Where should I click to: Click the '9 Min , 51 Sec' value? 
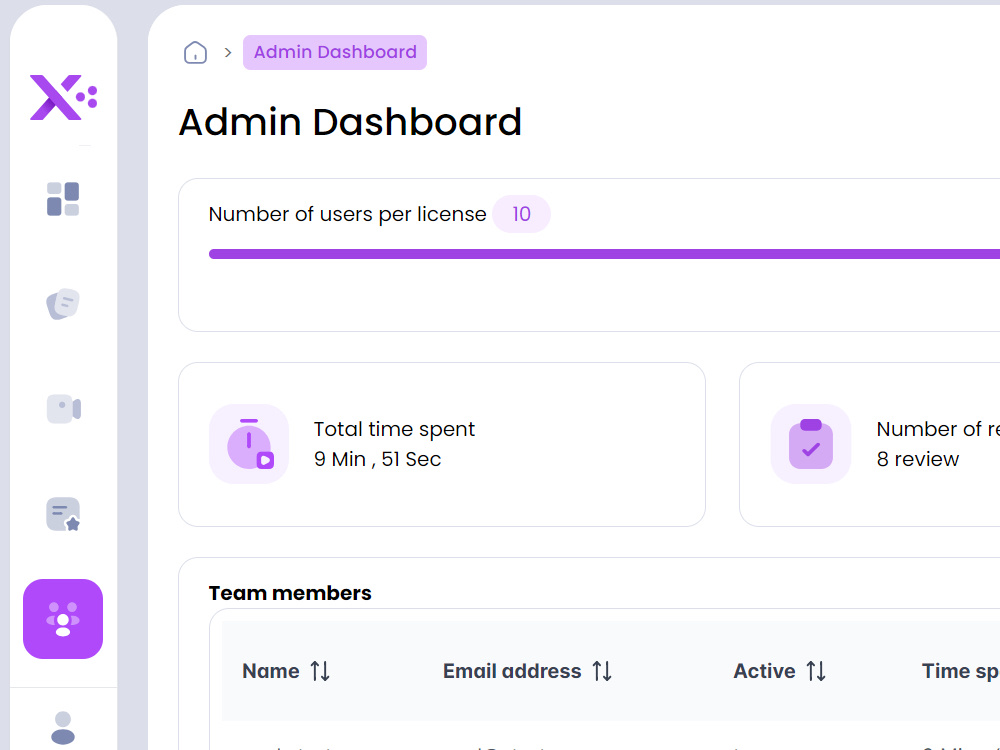(378, 459)
